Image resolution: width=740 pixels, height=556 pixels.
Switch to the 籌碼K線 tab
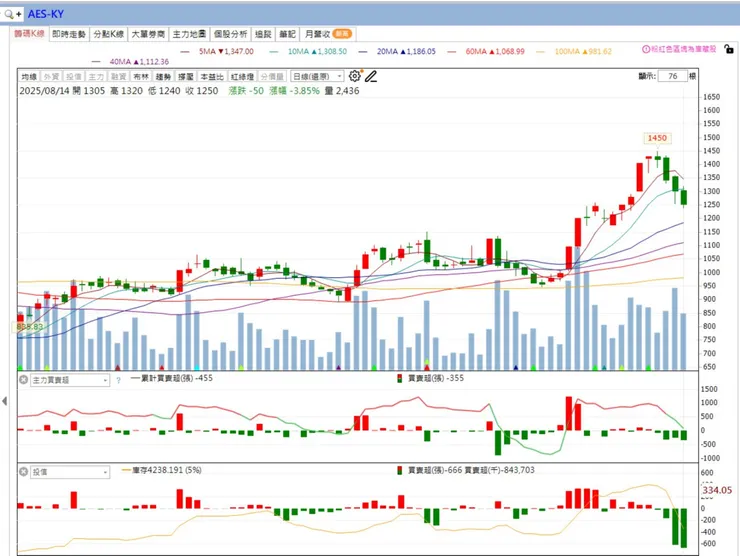click(x=29, y=34)
